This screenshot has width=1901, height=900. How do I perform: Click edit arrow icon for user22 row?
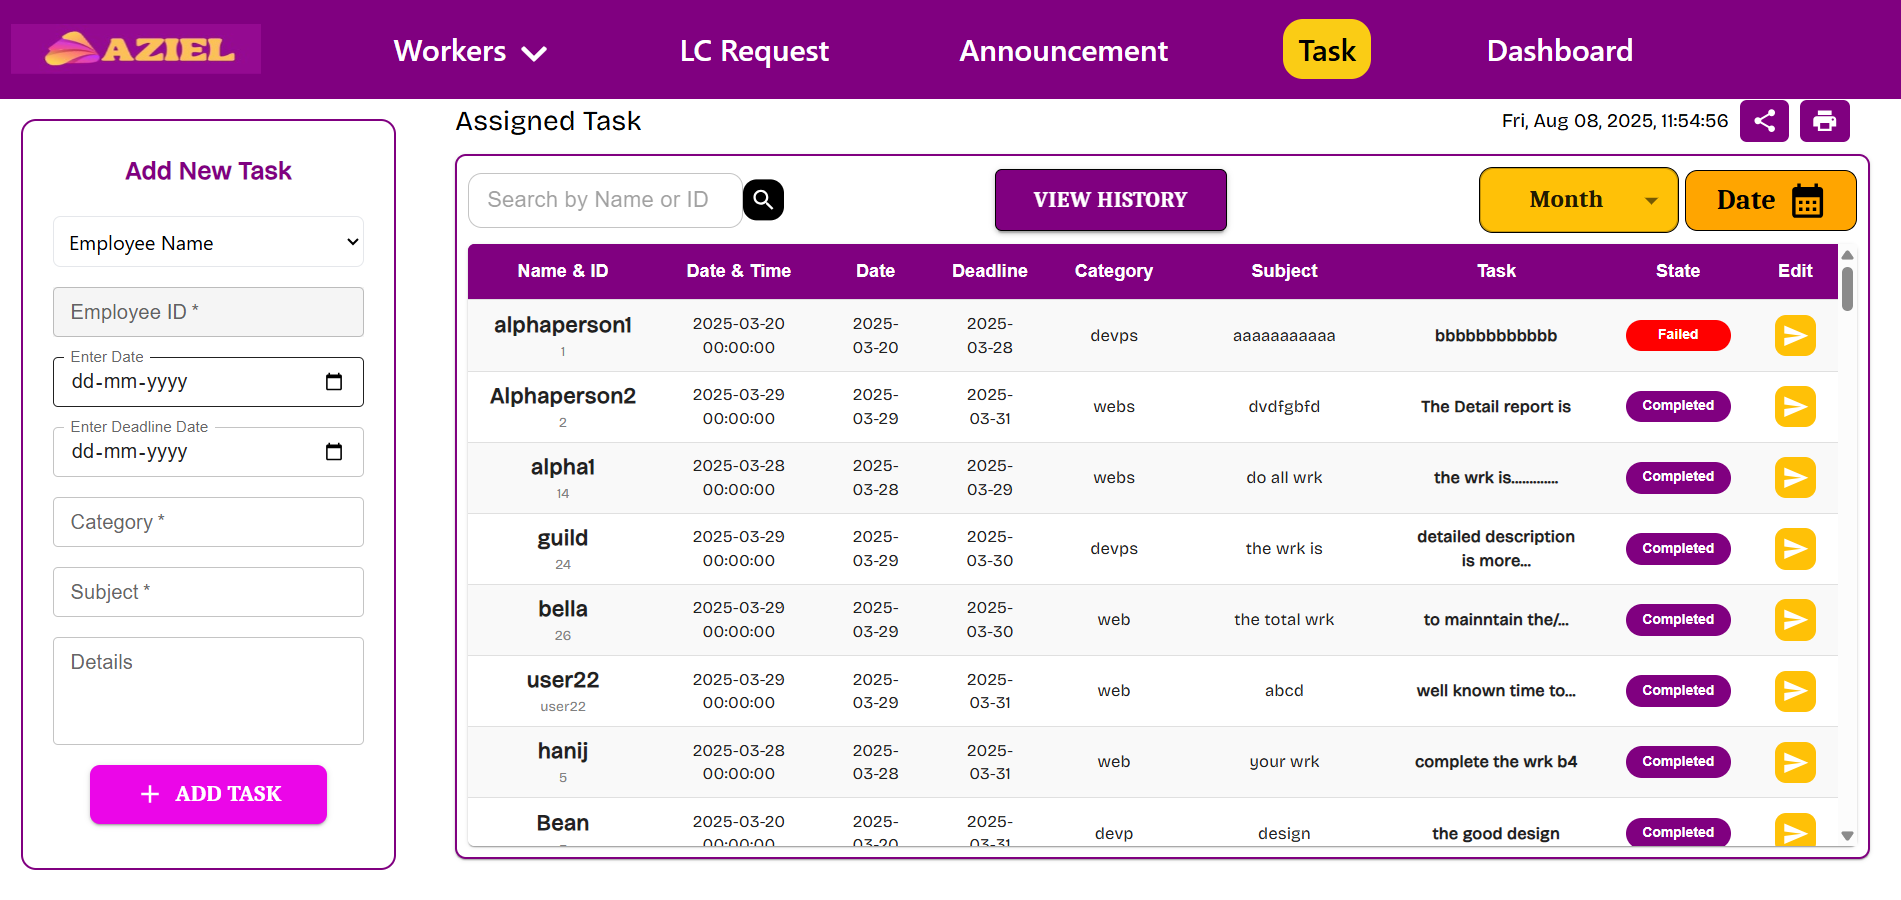1794,690
